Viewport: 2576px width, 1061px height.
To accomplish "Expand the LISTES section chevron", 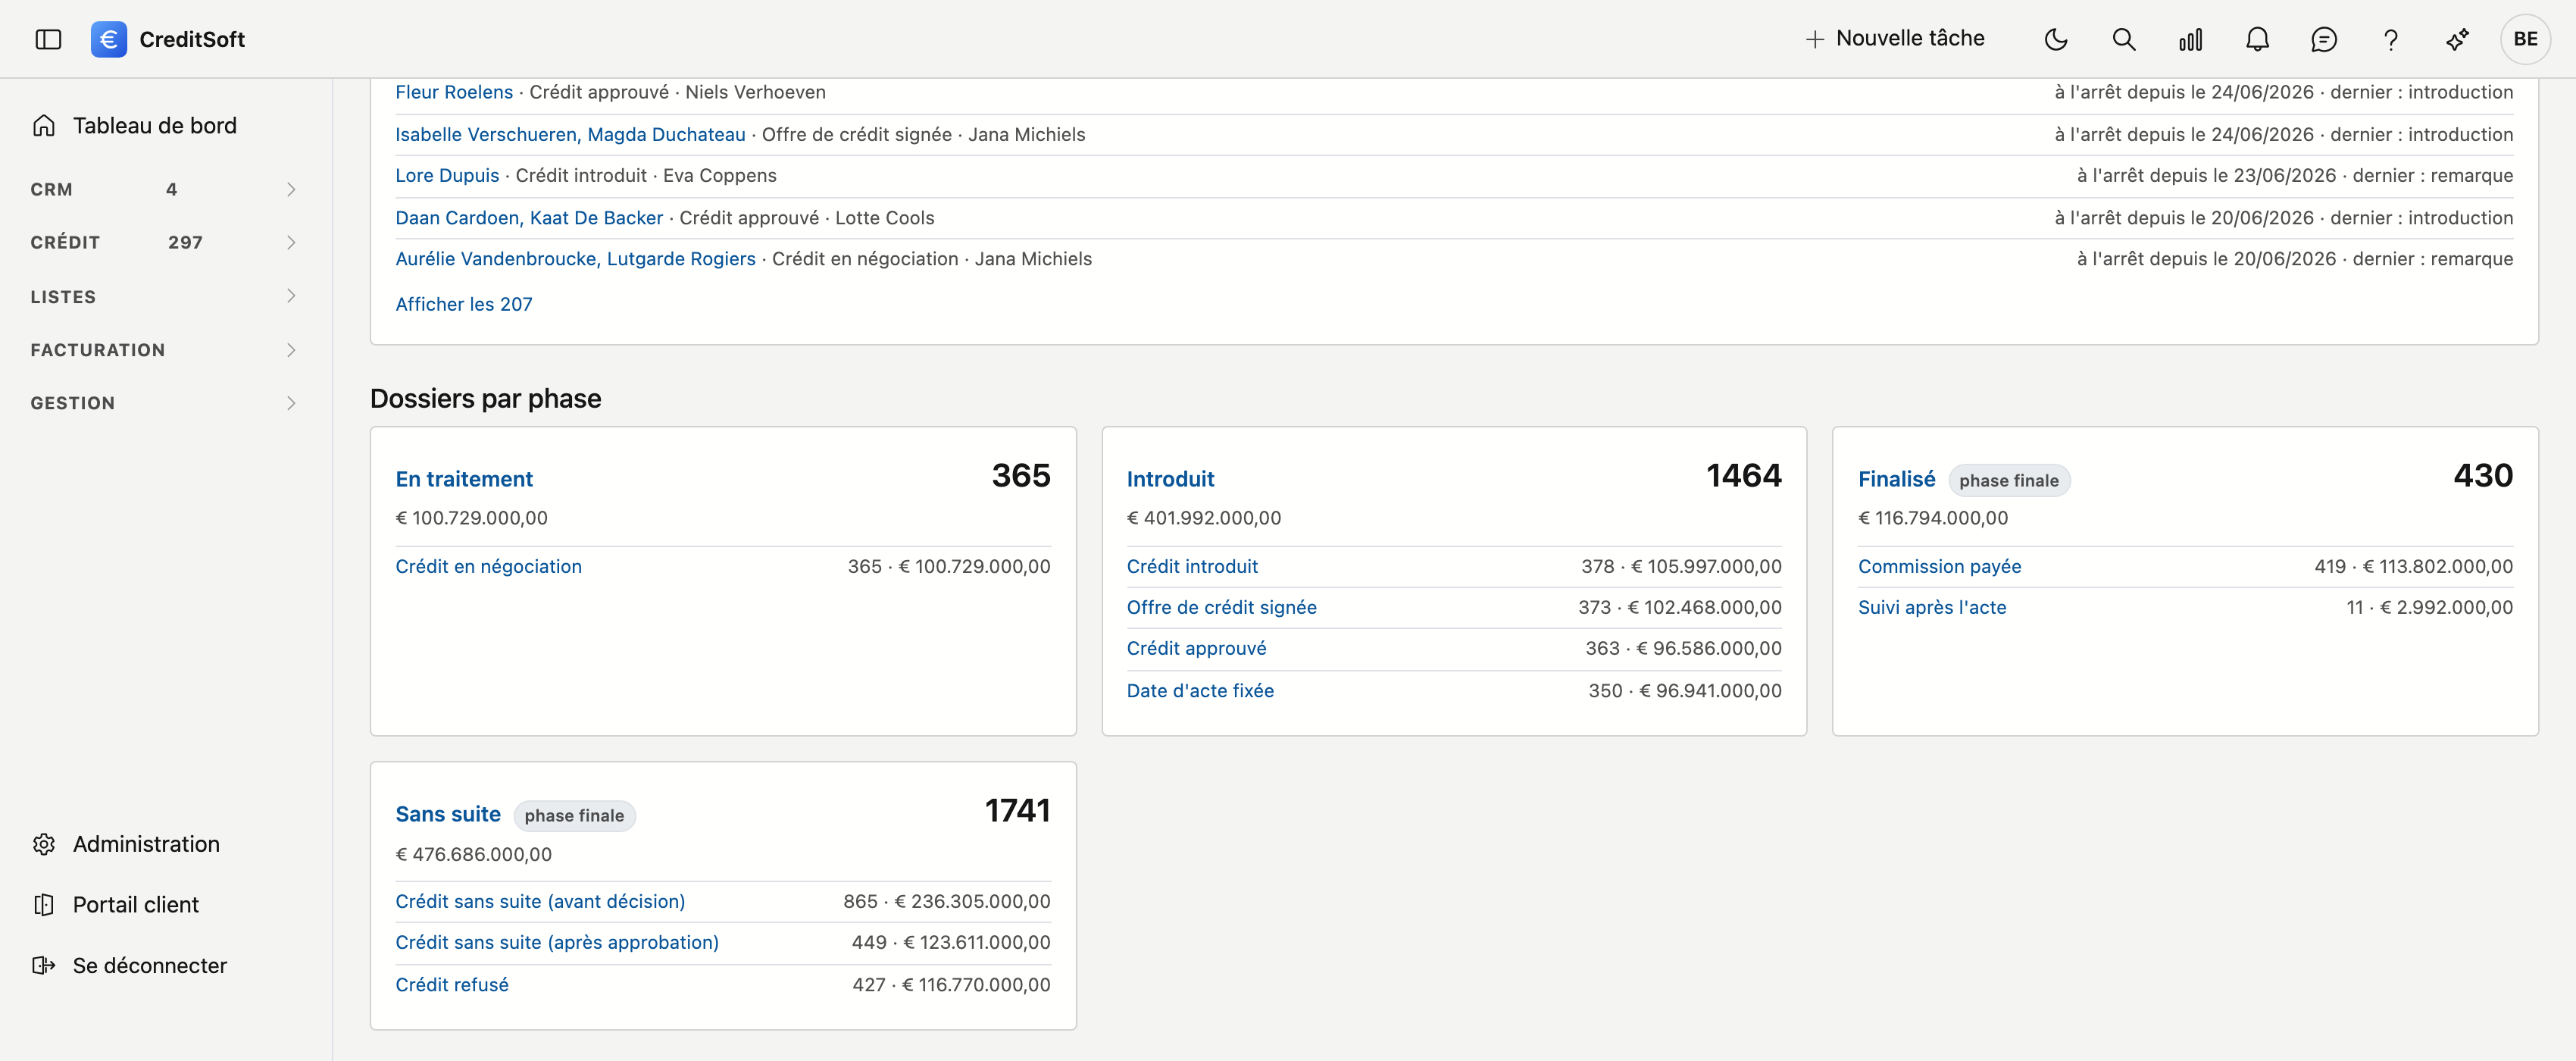I will click(291, 296).
